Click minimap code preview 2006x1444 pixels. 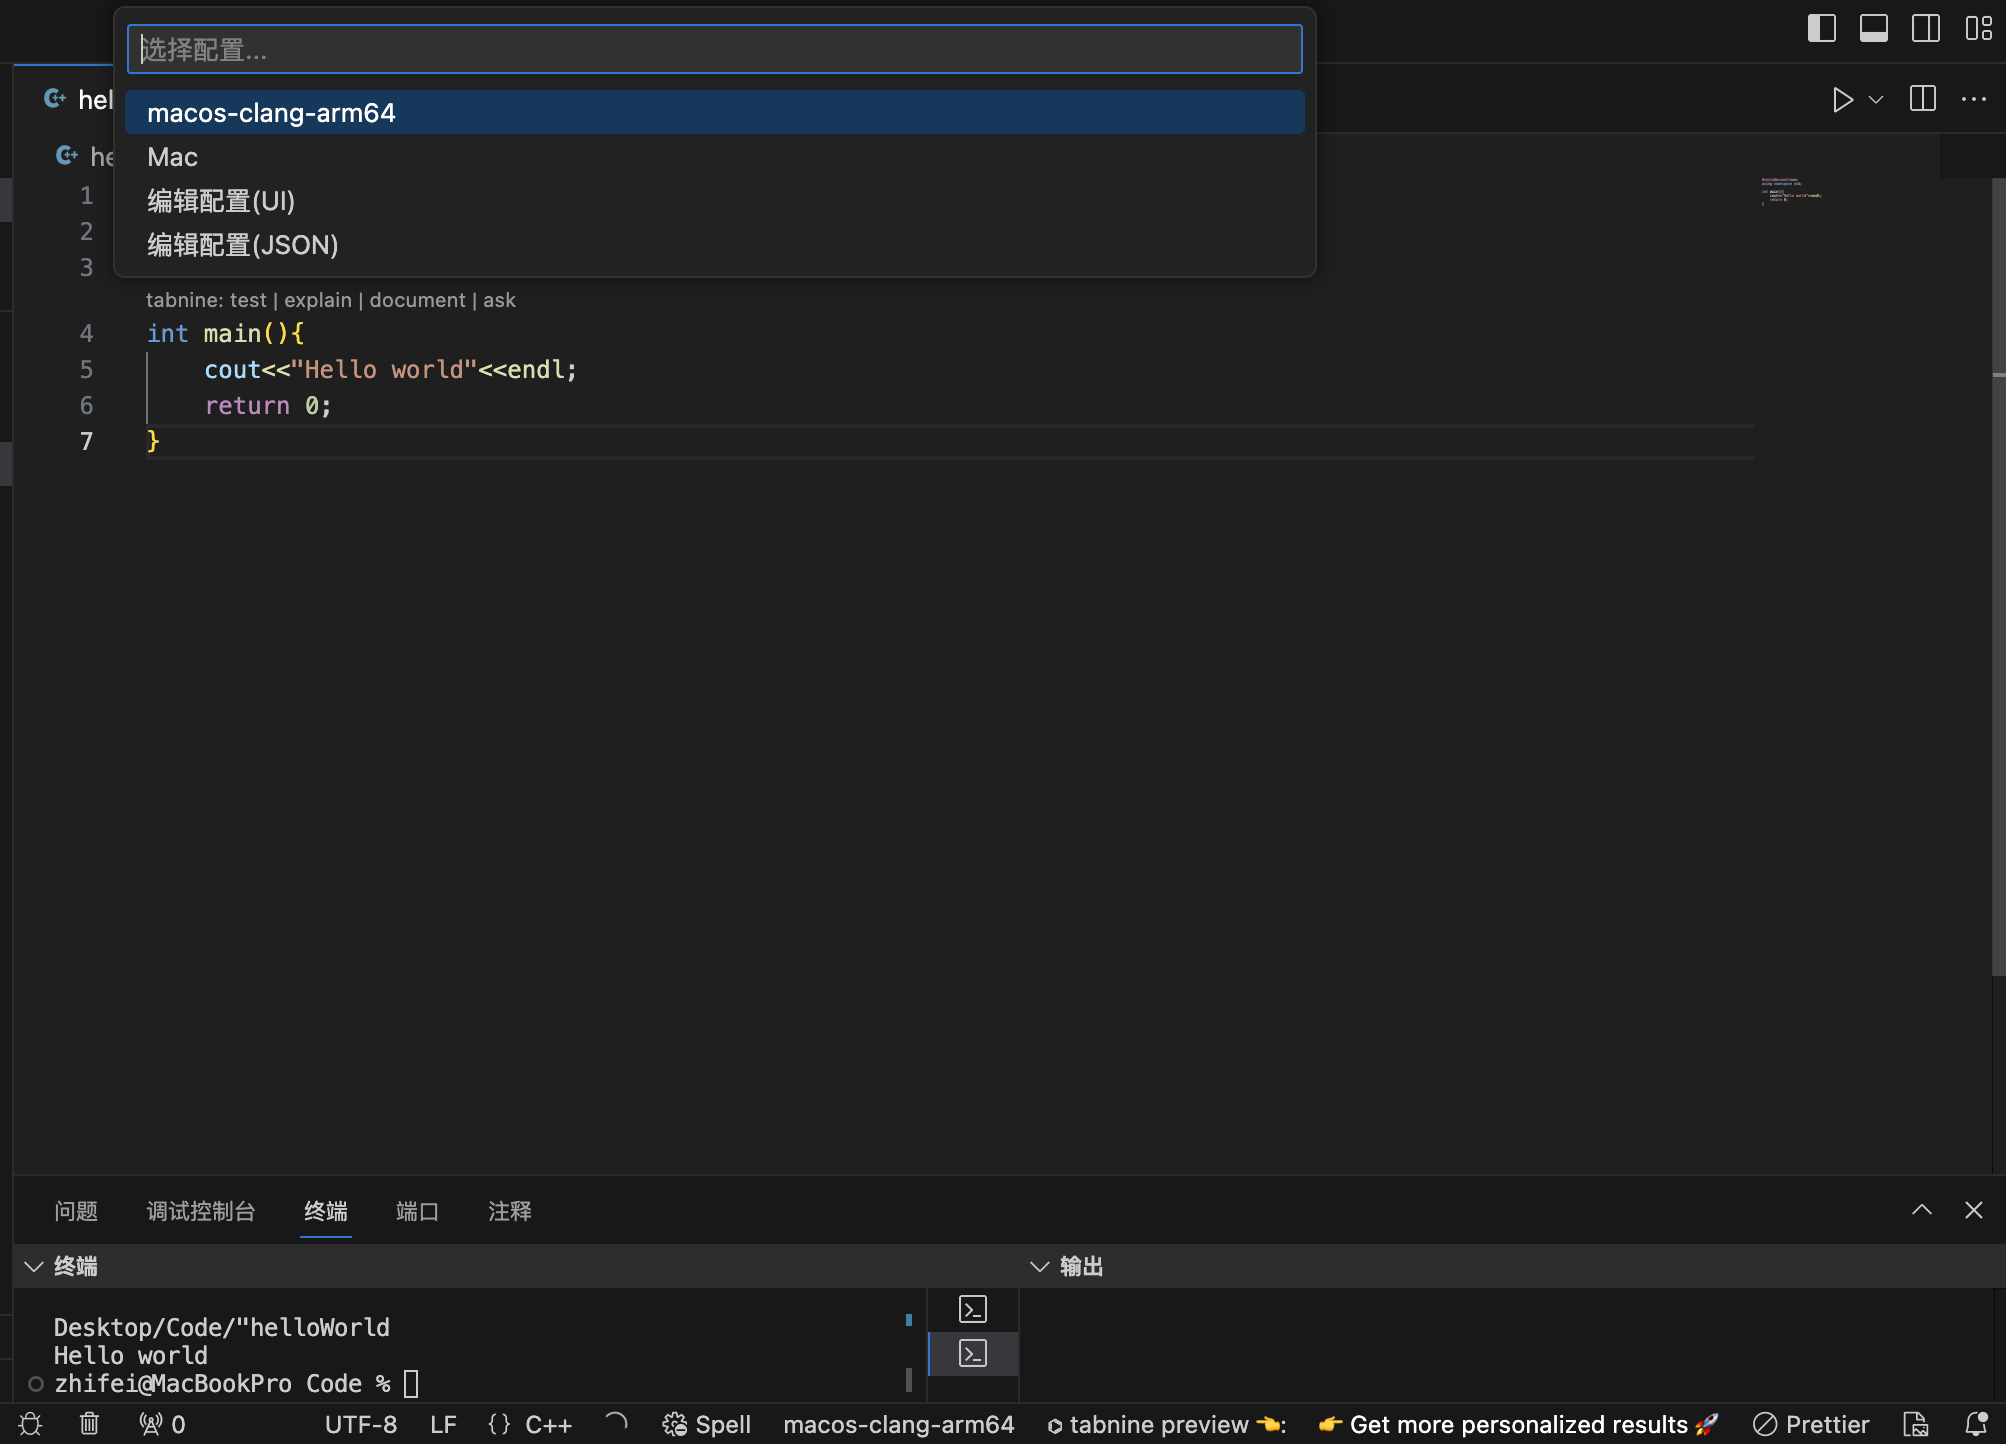1792,190
